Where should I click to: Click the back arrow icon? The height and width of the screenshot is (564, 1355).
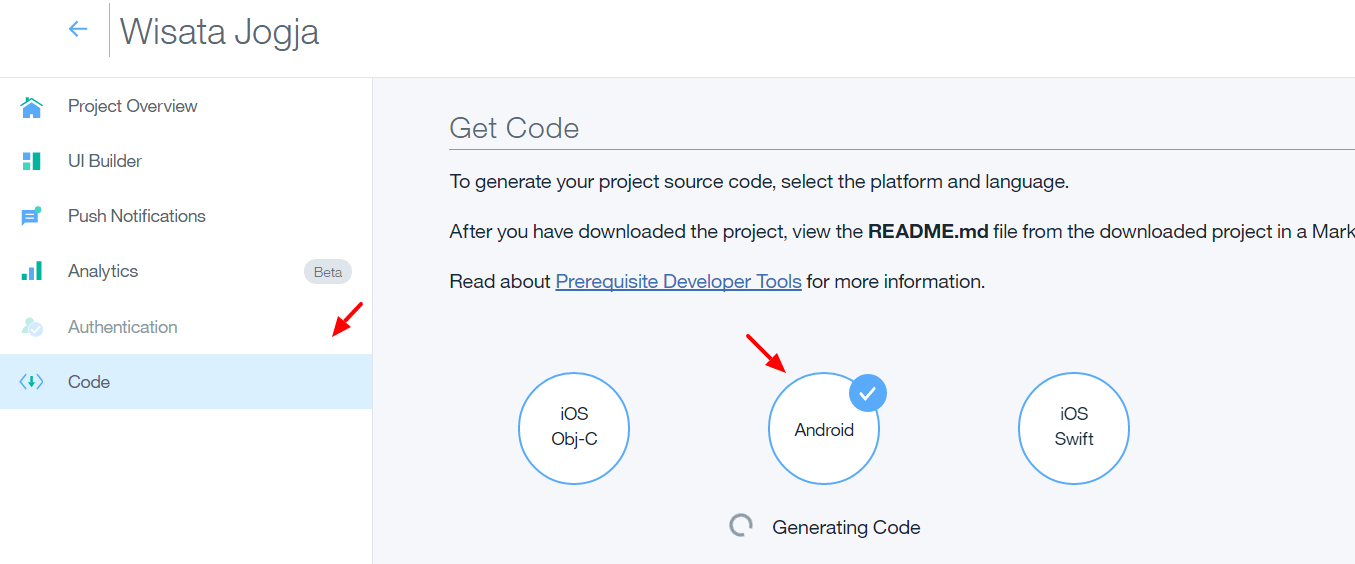pos(78,30)
